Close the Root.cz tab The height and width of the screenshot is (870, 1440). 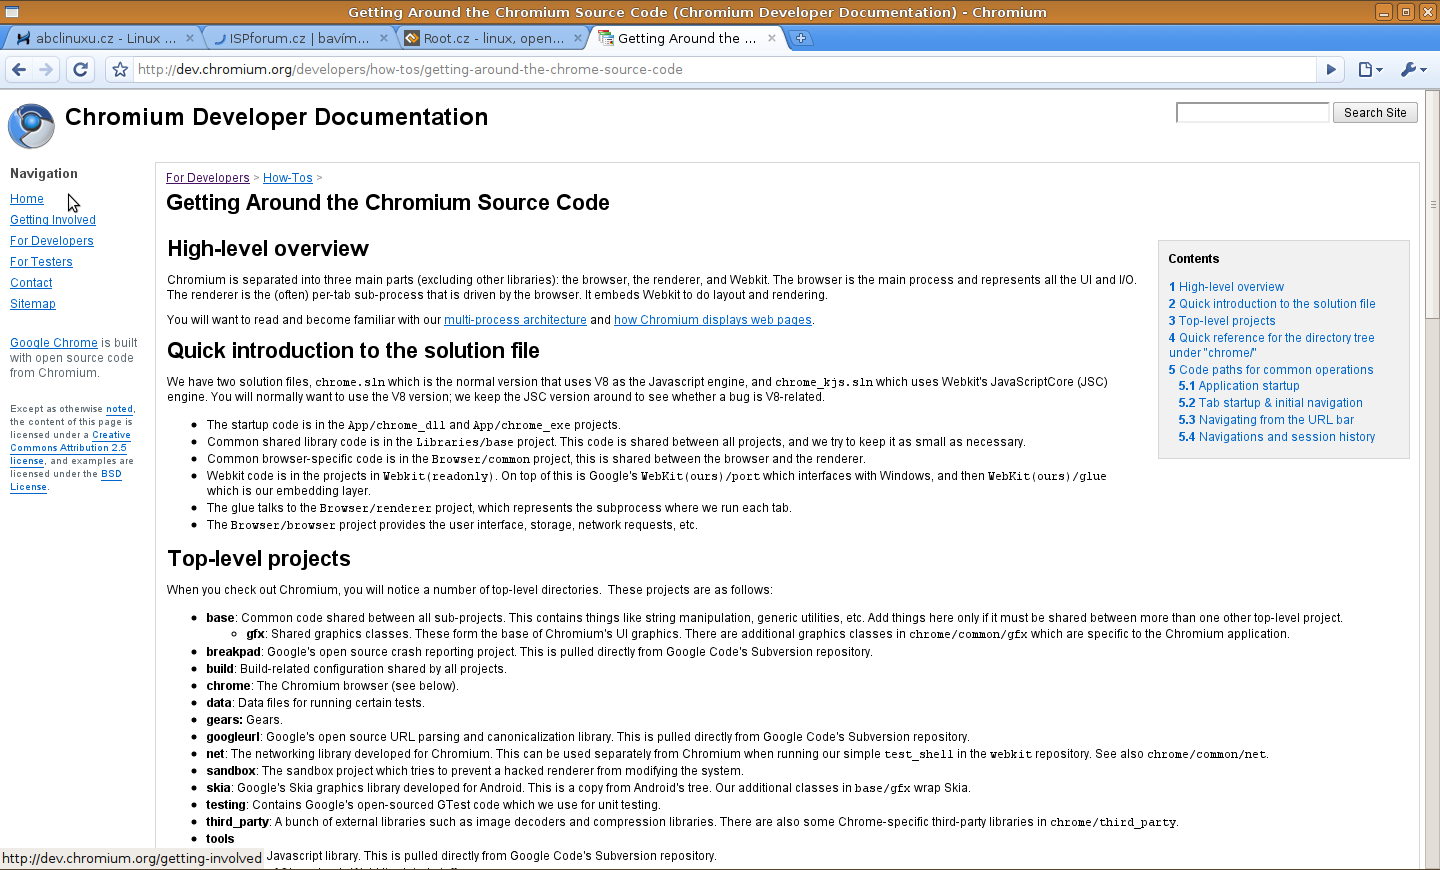[x=578, y=38]
